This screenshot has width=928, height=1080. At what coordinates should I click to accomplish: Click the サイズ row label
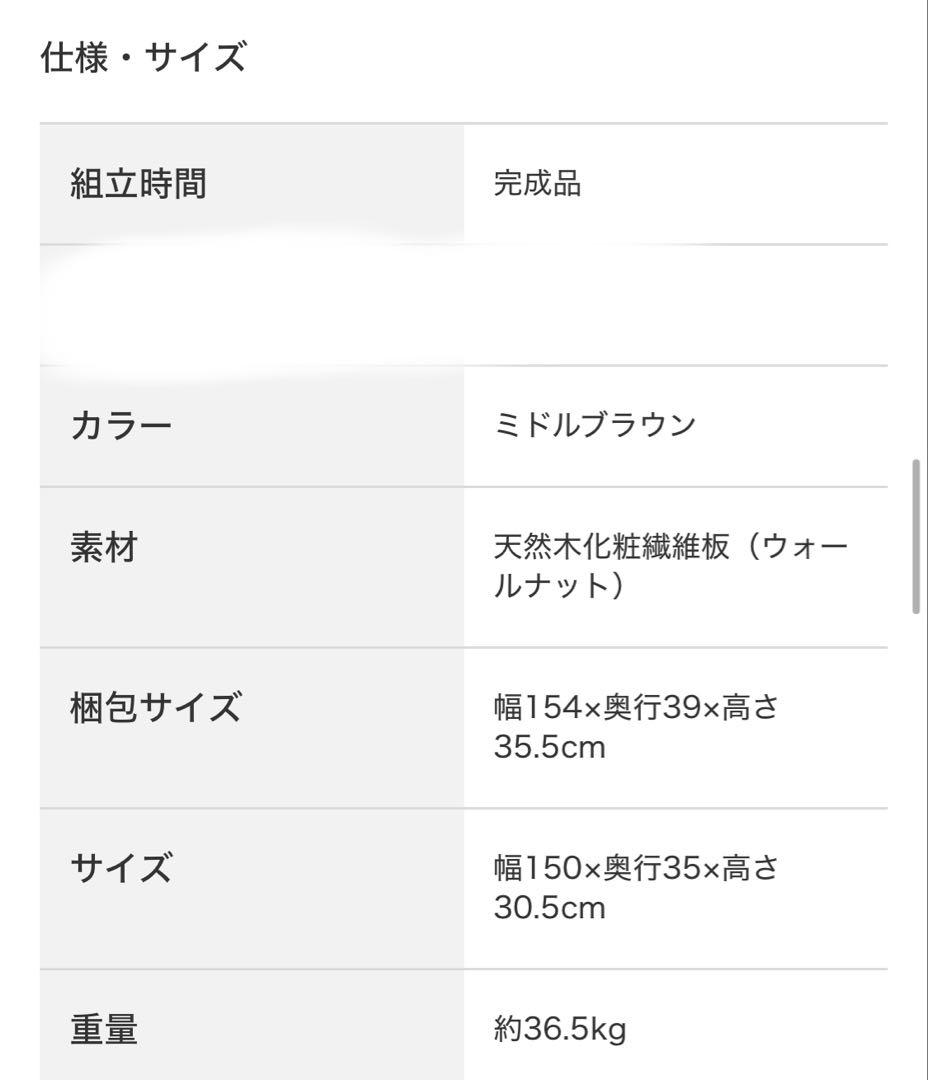click(121, 868)
